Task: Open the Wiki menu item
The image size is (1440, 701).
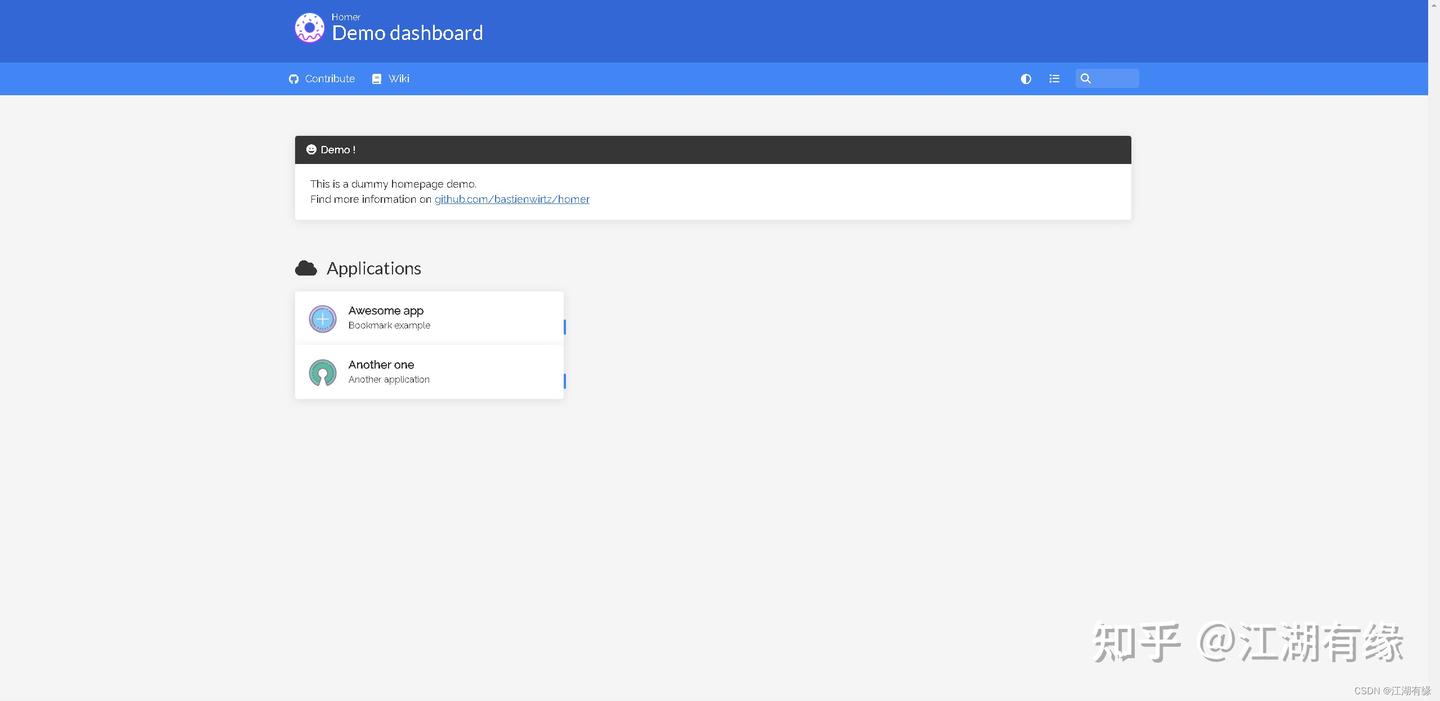Action: click(398, 78)
